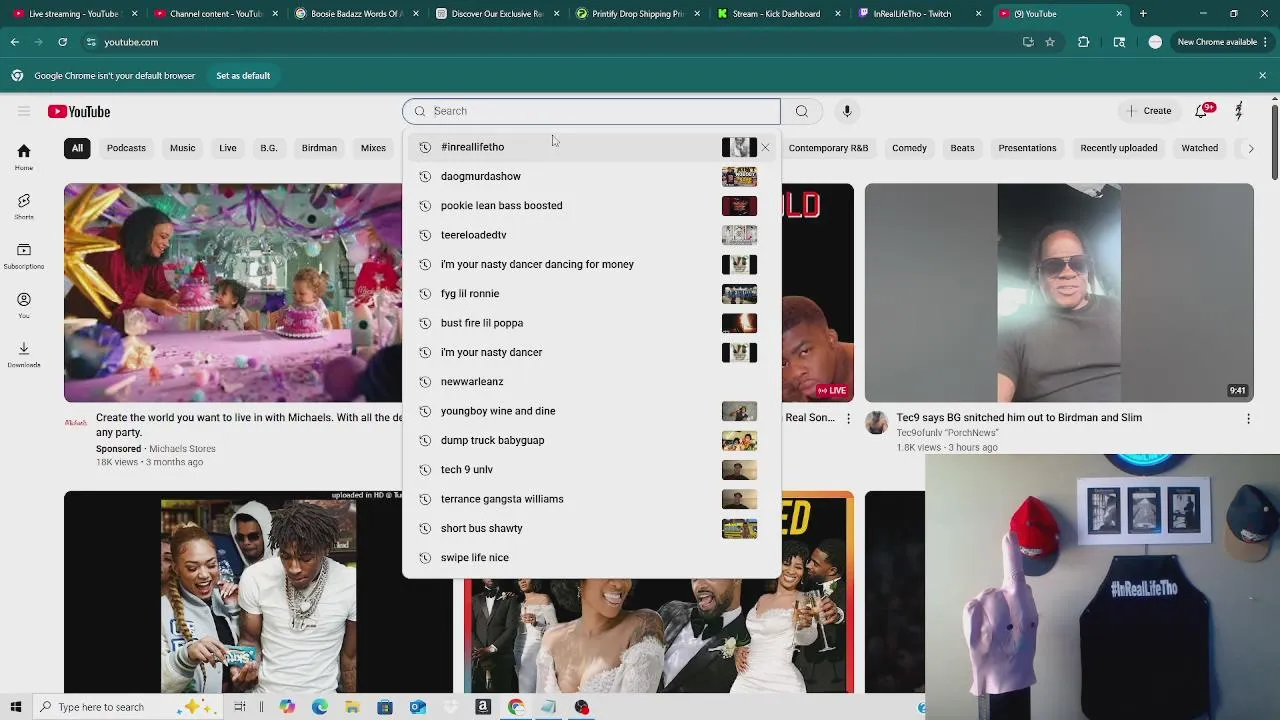The image size is (1280, 720).
Task: Open Chrome new tab with plus
Action: (x=1143, y=14)
